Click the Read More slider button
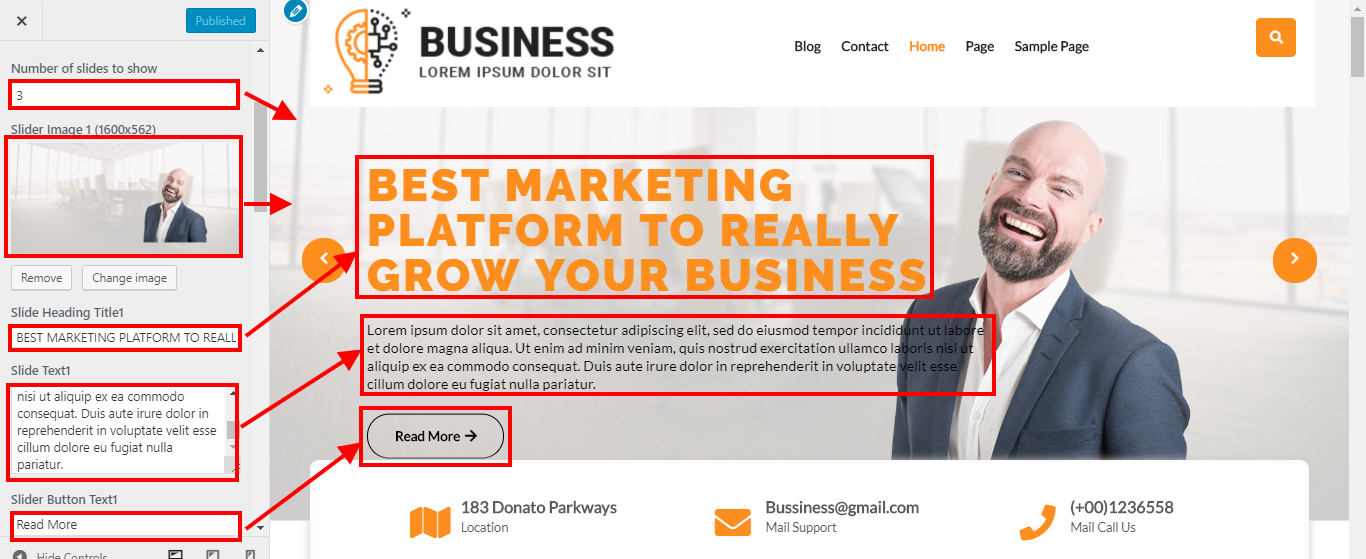Viewport: 1366px width, 559px height. click(x=435, y=436)
